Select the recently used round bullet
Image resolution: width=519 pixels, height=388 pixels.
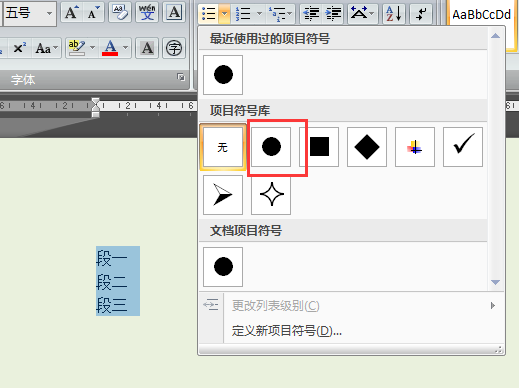[223, 75]
